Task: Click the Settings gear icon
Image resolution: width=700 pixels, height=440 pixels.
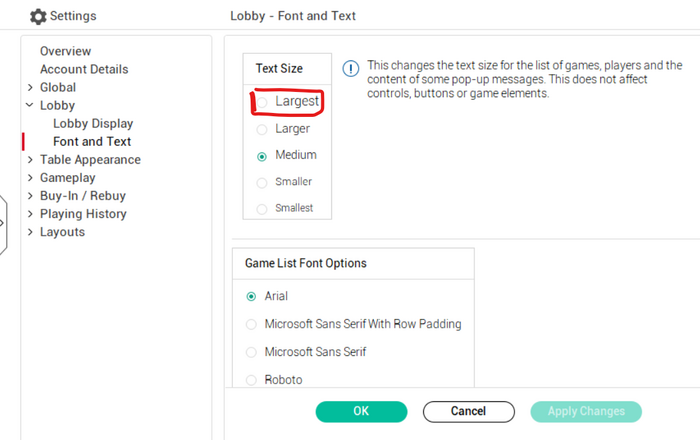Action: coord(38,17)
